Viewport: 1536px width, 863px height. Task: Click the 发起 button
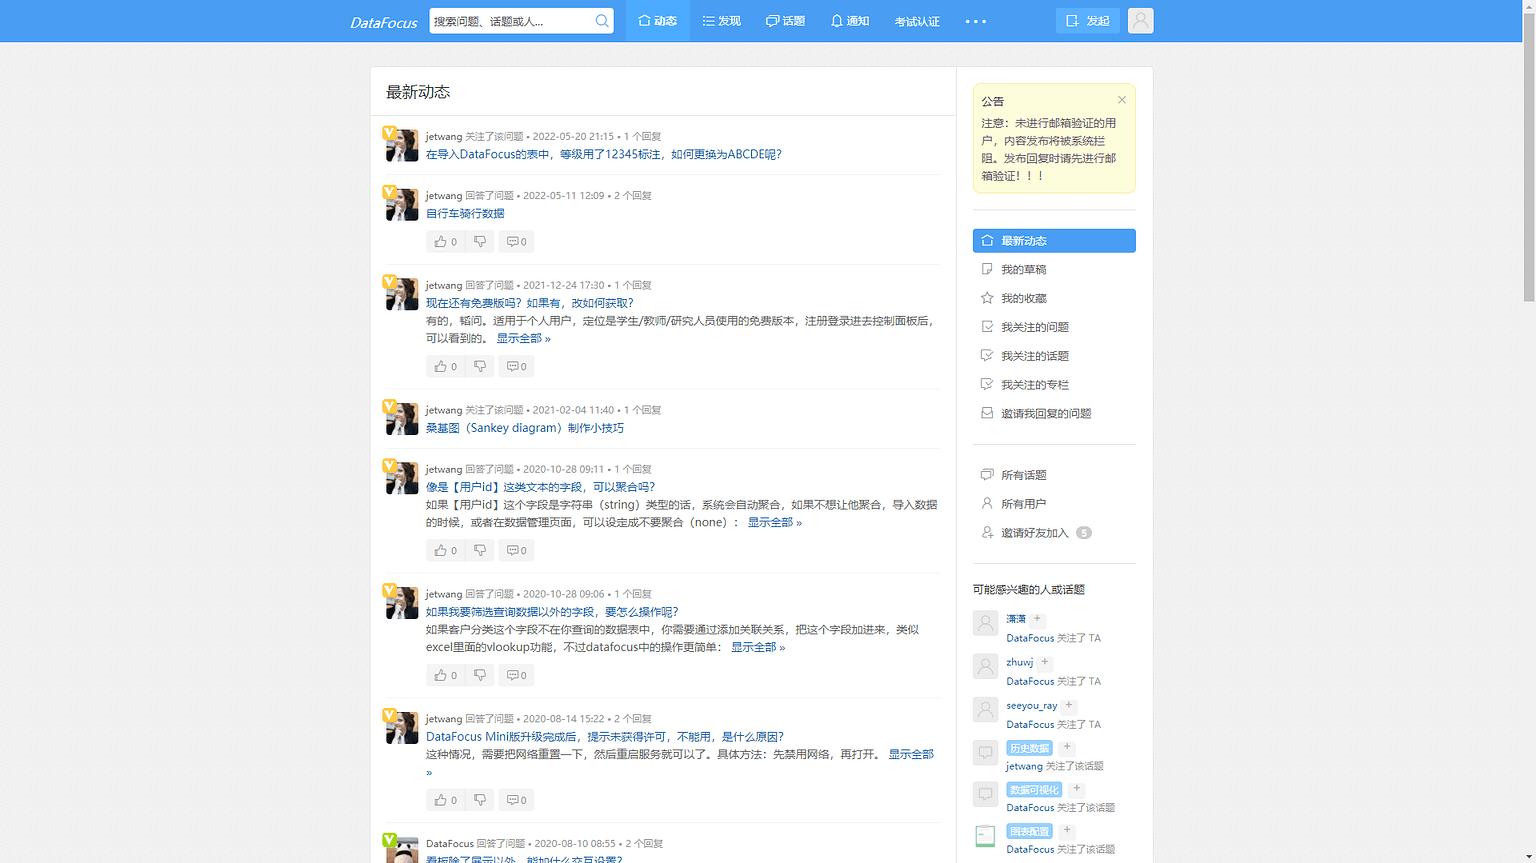(x=1088, y=21)
